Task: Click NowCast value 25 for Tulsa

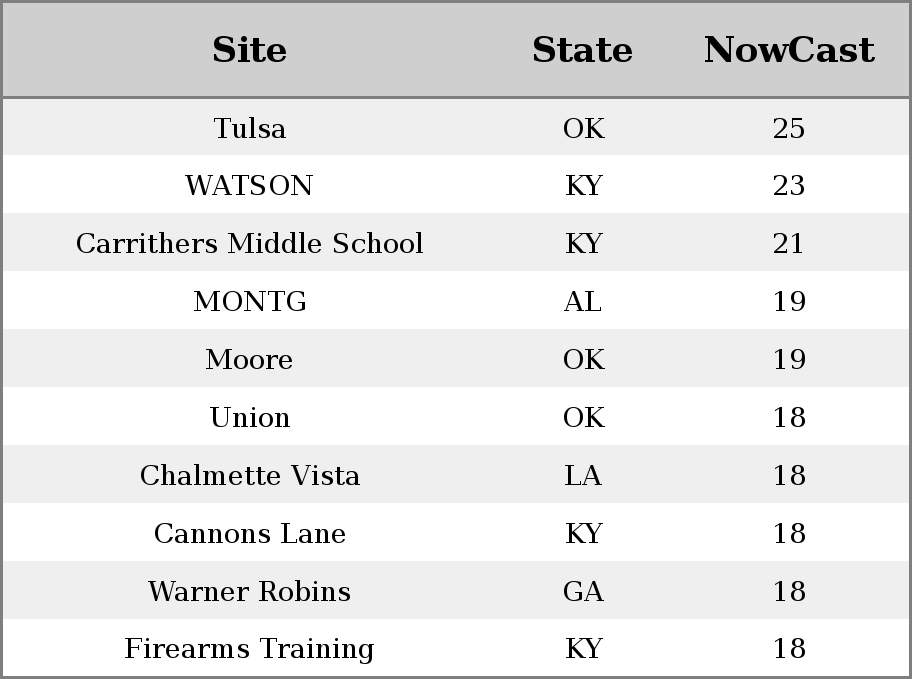Action: coord(789,128)
